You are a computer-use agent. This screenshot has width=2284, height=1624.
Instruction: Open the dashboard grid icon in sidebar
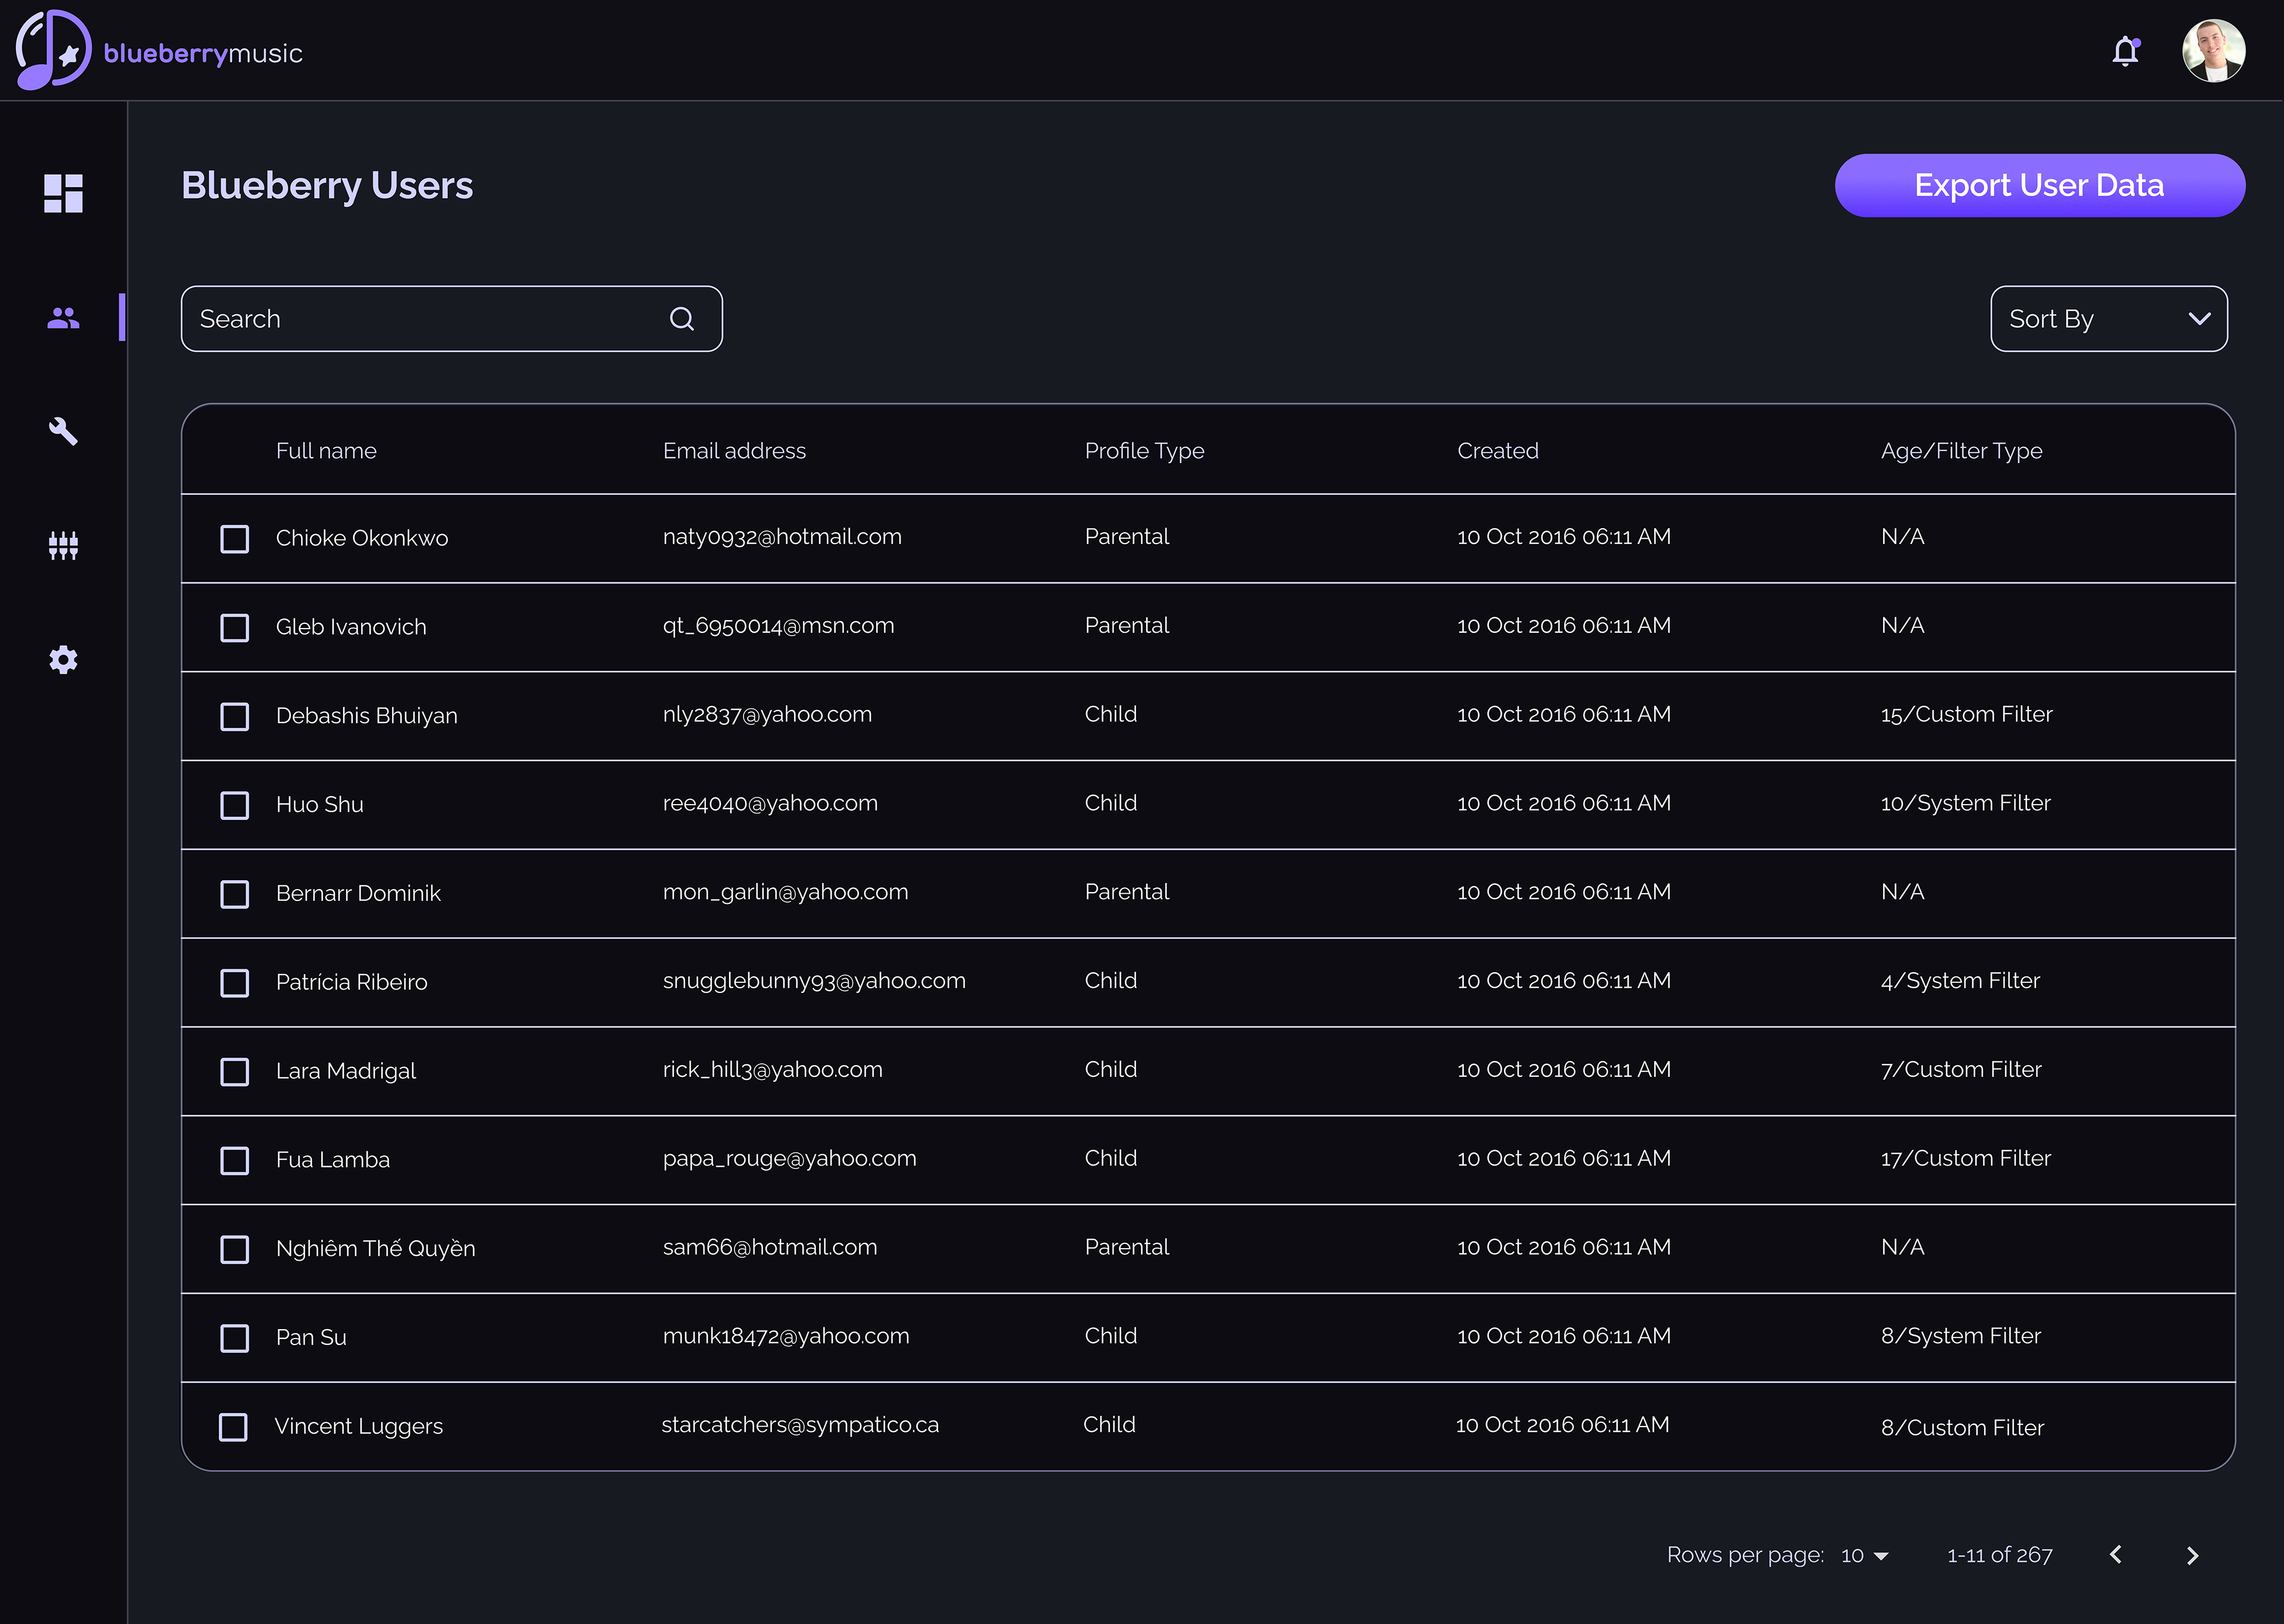(63, 193)
